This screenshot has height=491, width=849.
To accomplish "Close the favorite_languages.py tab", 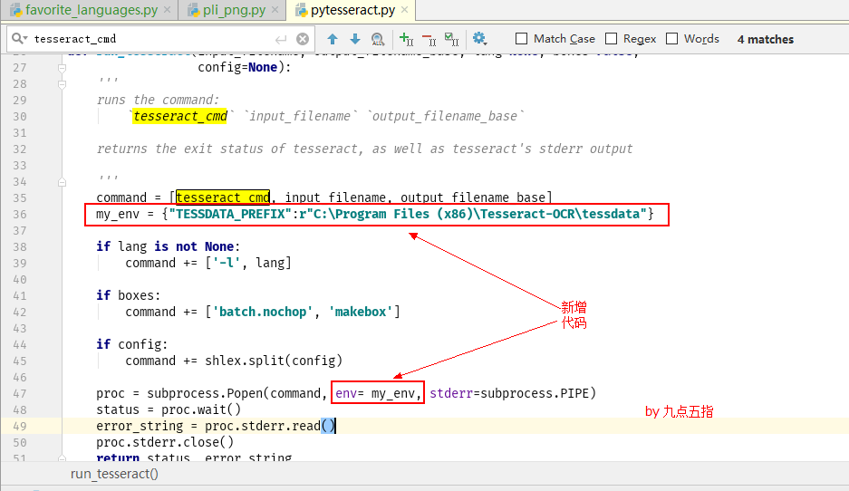I will point(167,10).
